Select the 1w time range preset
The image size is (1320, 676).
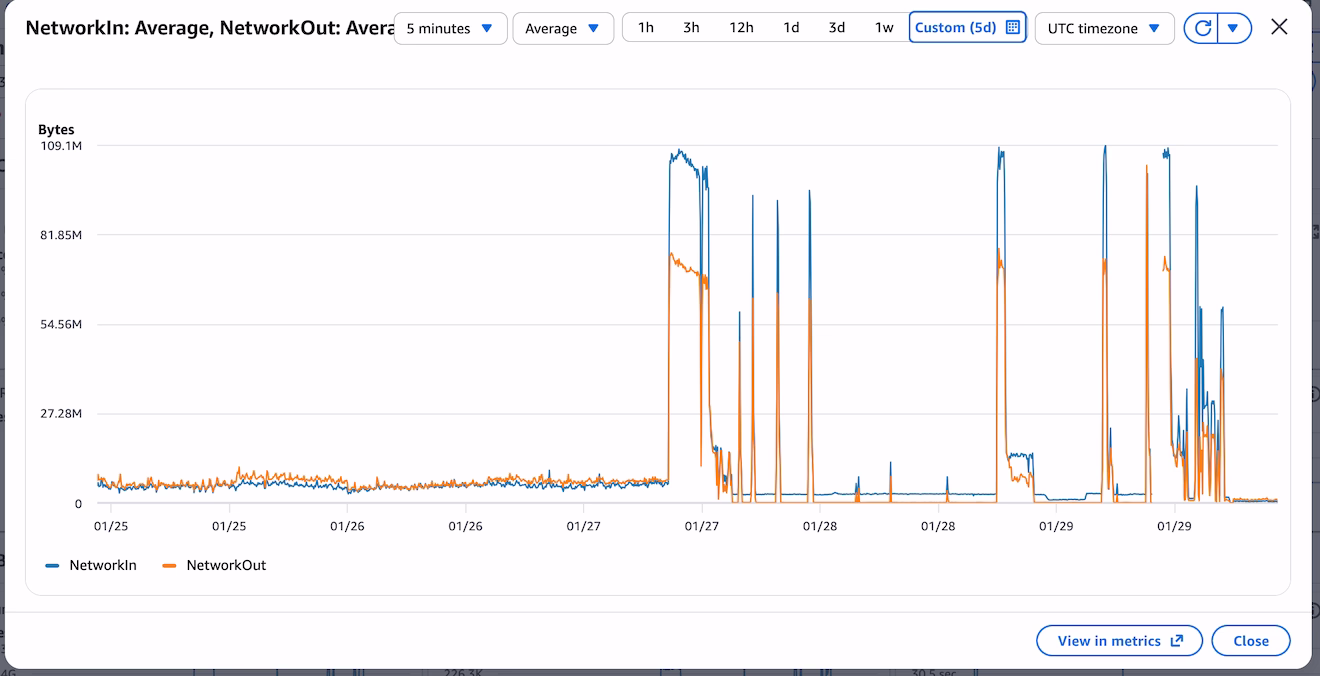pyautogui.click(x=884, y=27)
